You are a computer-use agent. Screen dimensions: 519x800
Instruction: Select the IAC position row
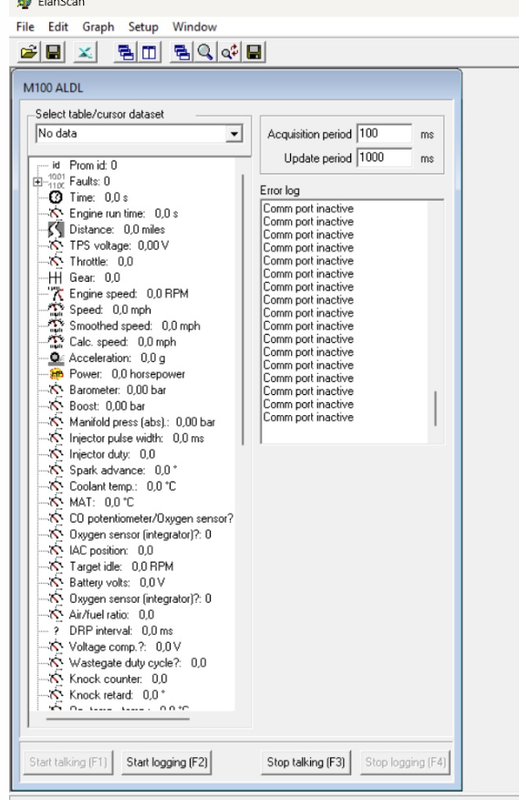[x=111, y=551]
